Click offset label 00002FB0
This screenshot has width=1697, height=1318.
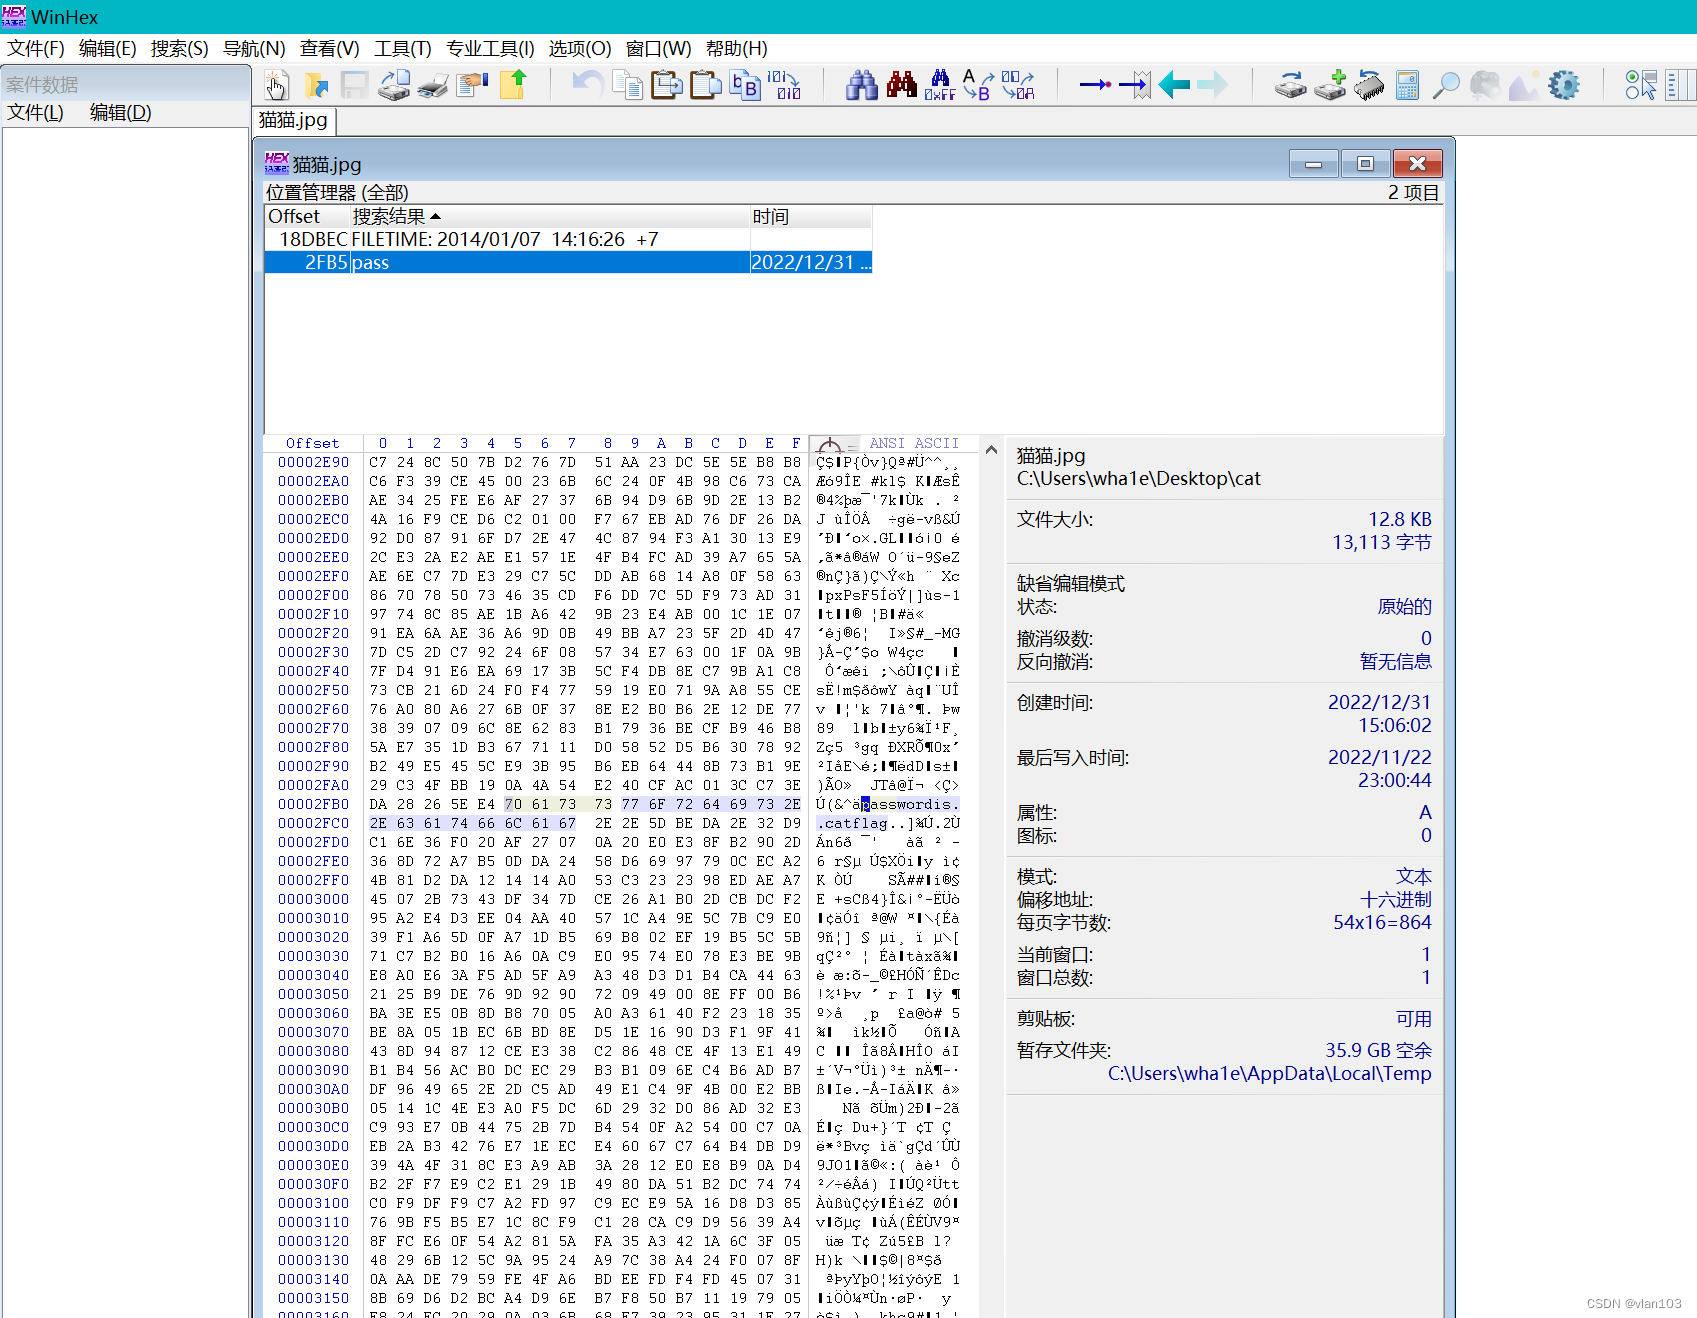pos(314,804)
